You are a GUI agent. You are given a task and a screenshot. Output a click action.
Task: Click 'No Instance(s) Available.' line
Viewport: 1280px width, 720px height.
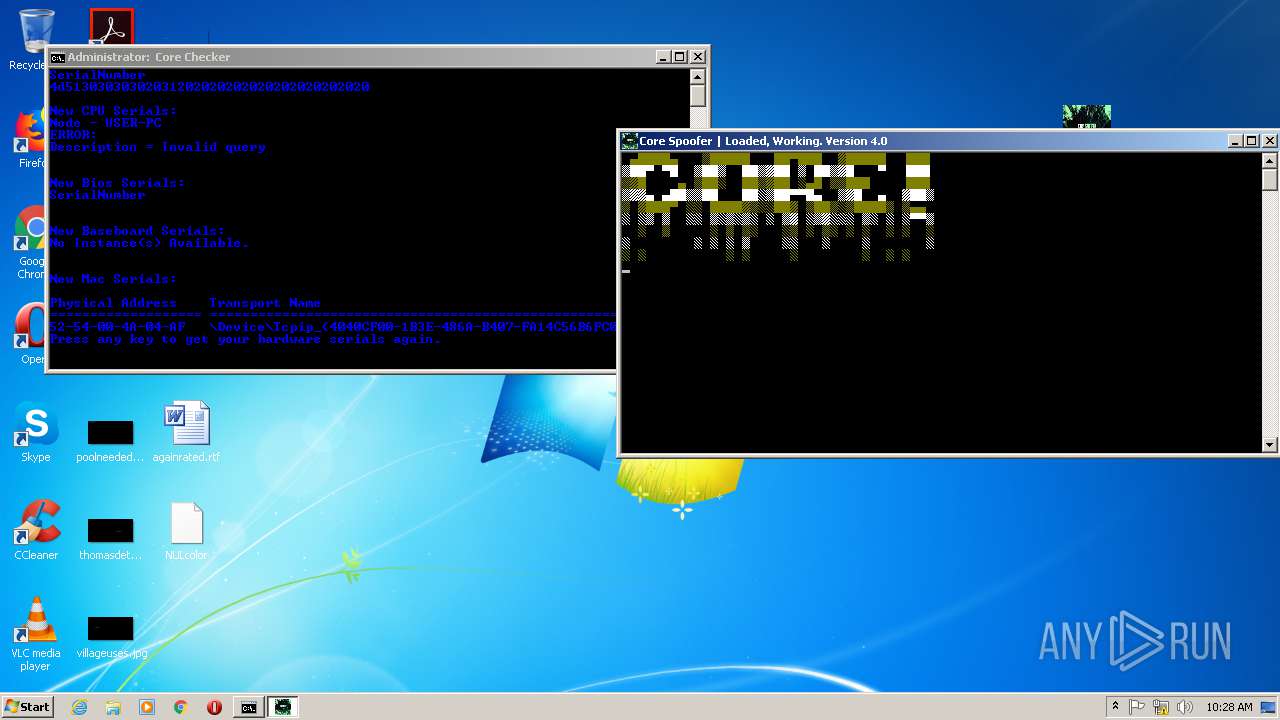(x=149, y=243)
